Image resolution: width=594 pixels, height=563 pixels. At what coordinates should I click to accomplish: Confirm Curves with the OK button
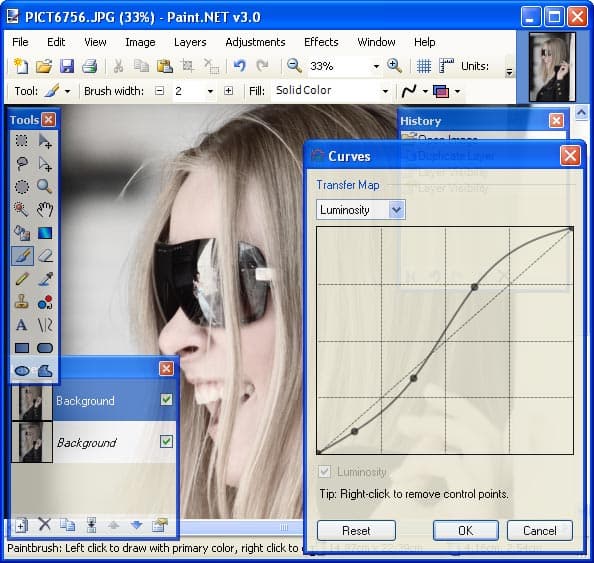466,530
